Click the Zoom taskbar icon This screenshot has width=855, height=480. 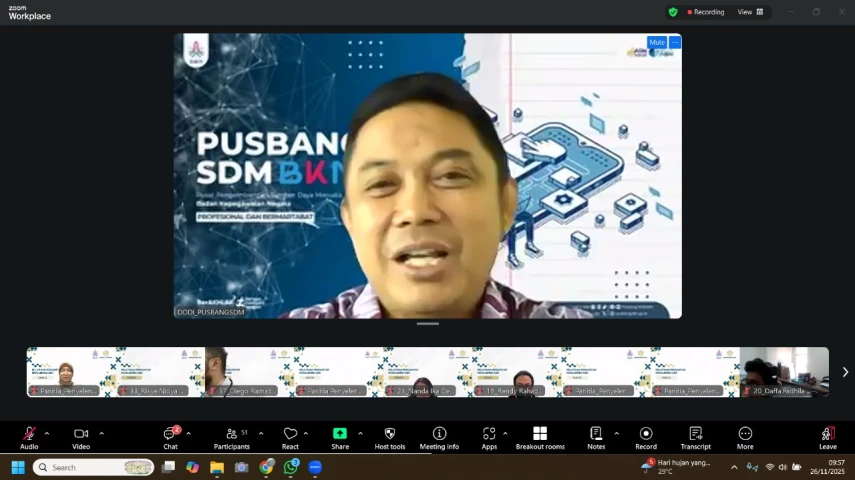click(x=315, y=467)
